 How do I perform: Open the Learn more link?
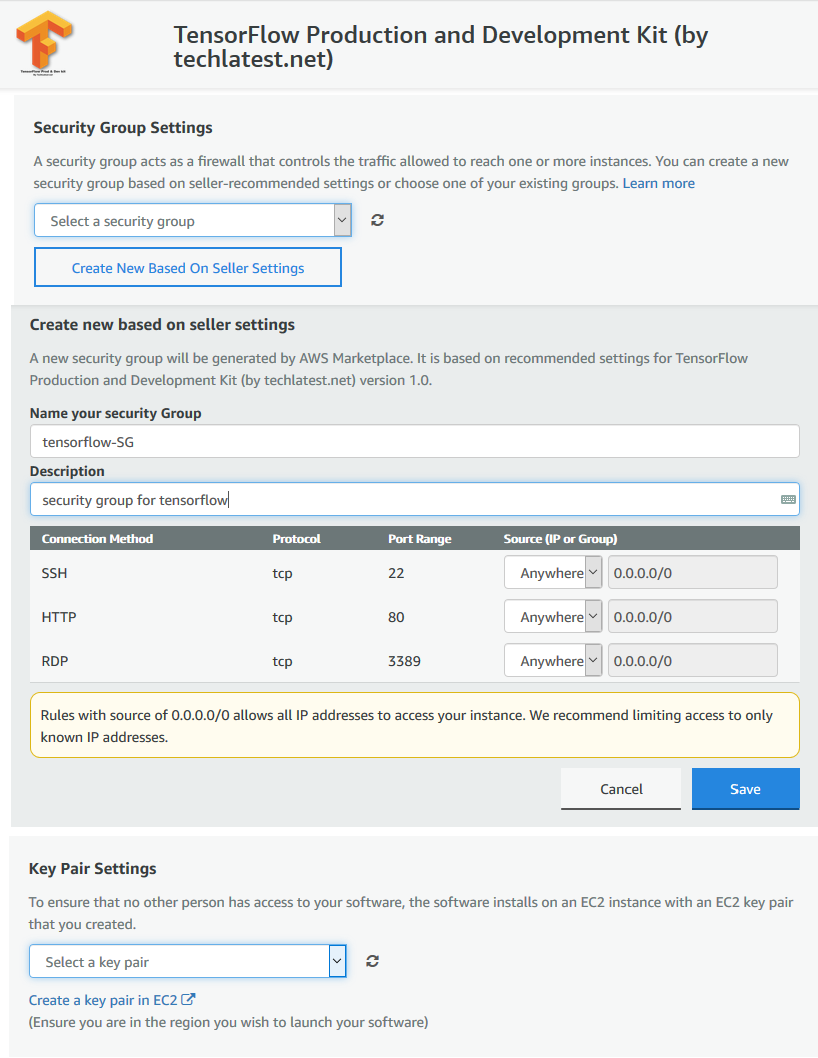[x=658, y=184]
